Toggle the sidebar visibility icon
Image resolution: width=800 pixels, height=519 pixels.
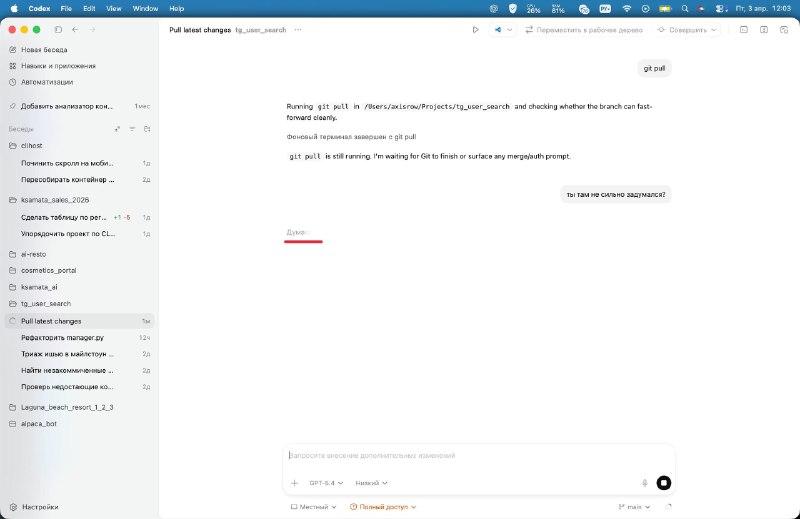58,30
